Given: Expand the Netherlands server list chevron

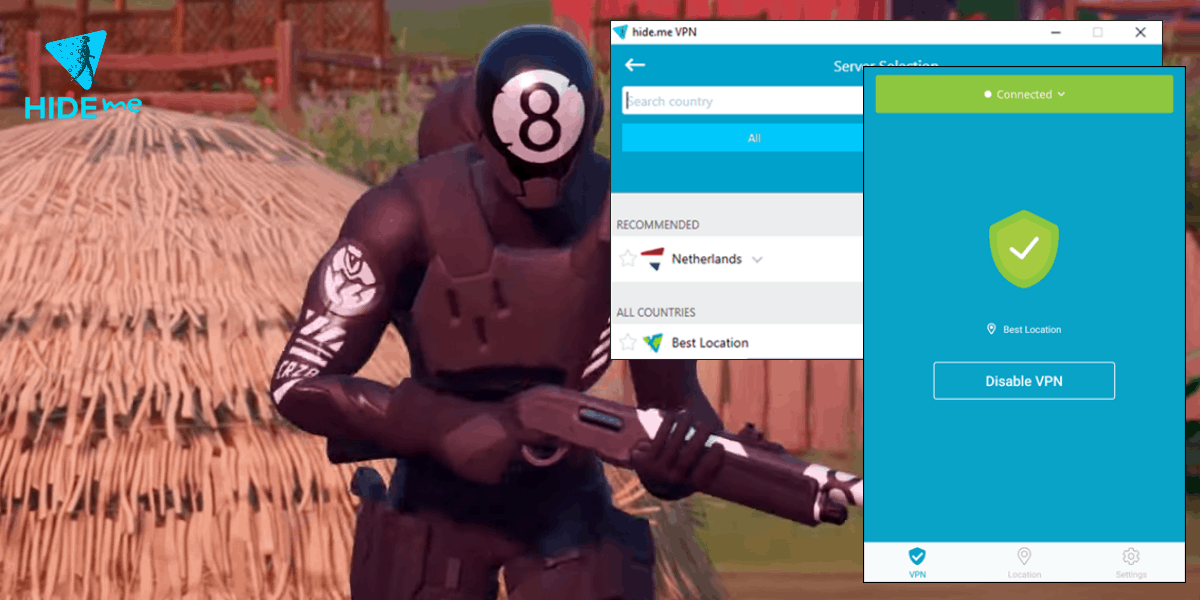Looking at the screenshot, I should point(757,260).
